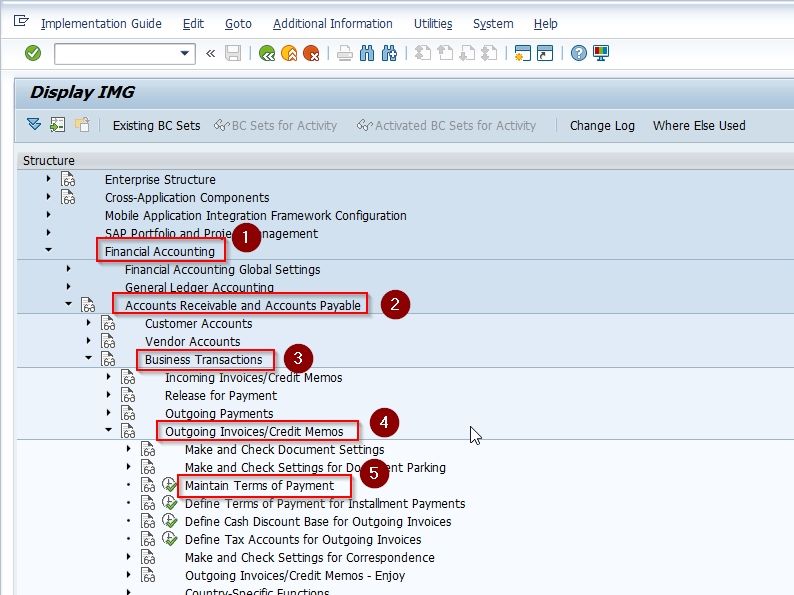Viewport: 794px width, 595px height.
Task: Select Define Terms of Payment for Installment Payments
Action: click(325, 504)
